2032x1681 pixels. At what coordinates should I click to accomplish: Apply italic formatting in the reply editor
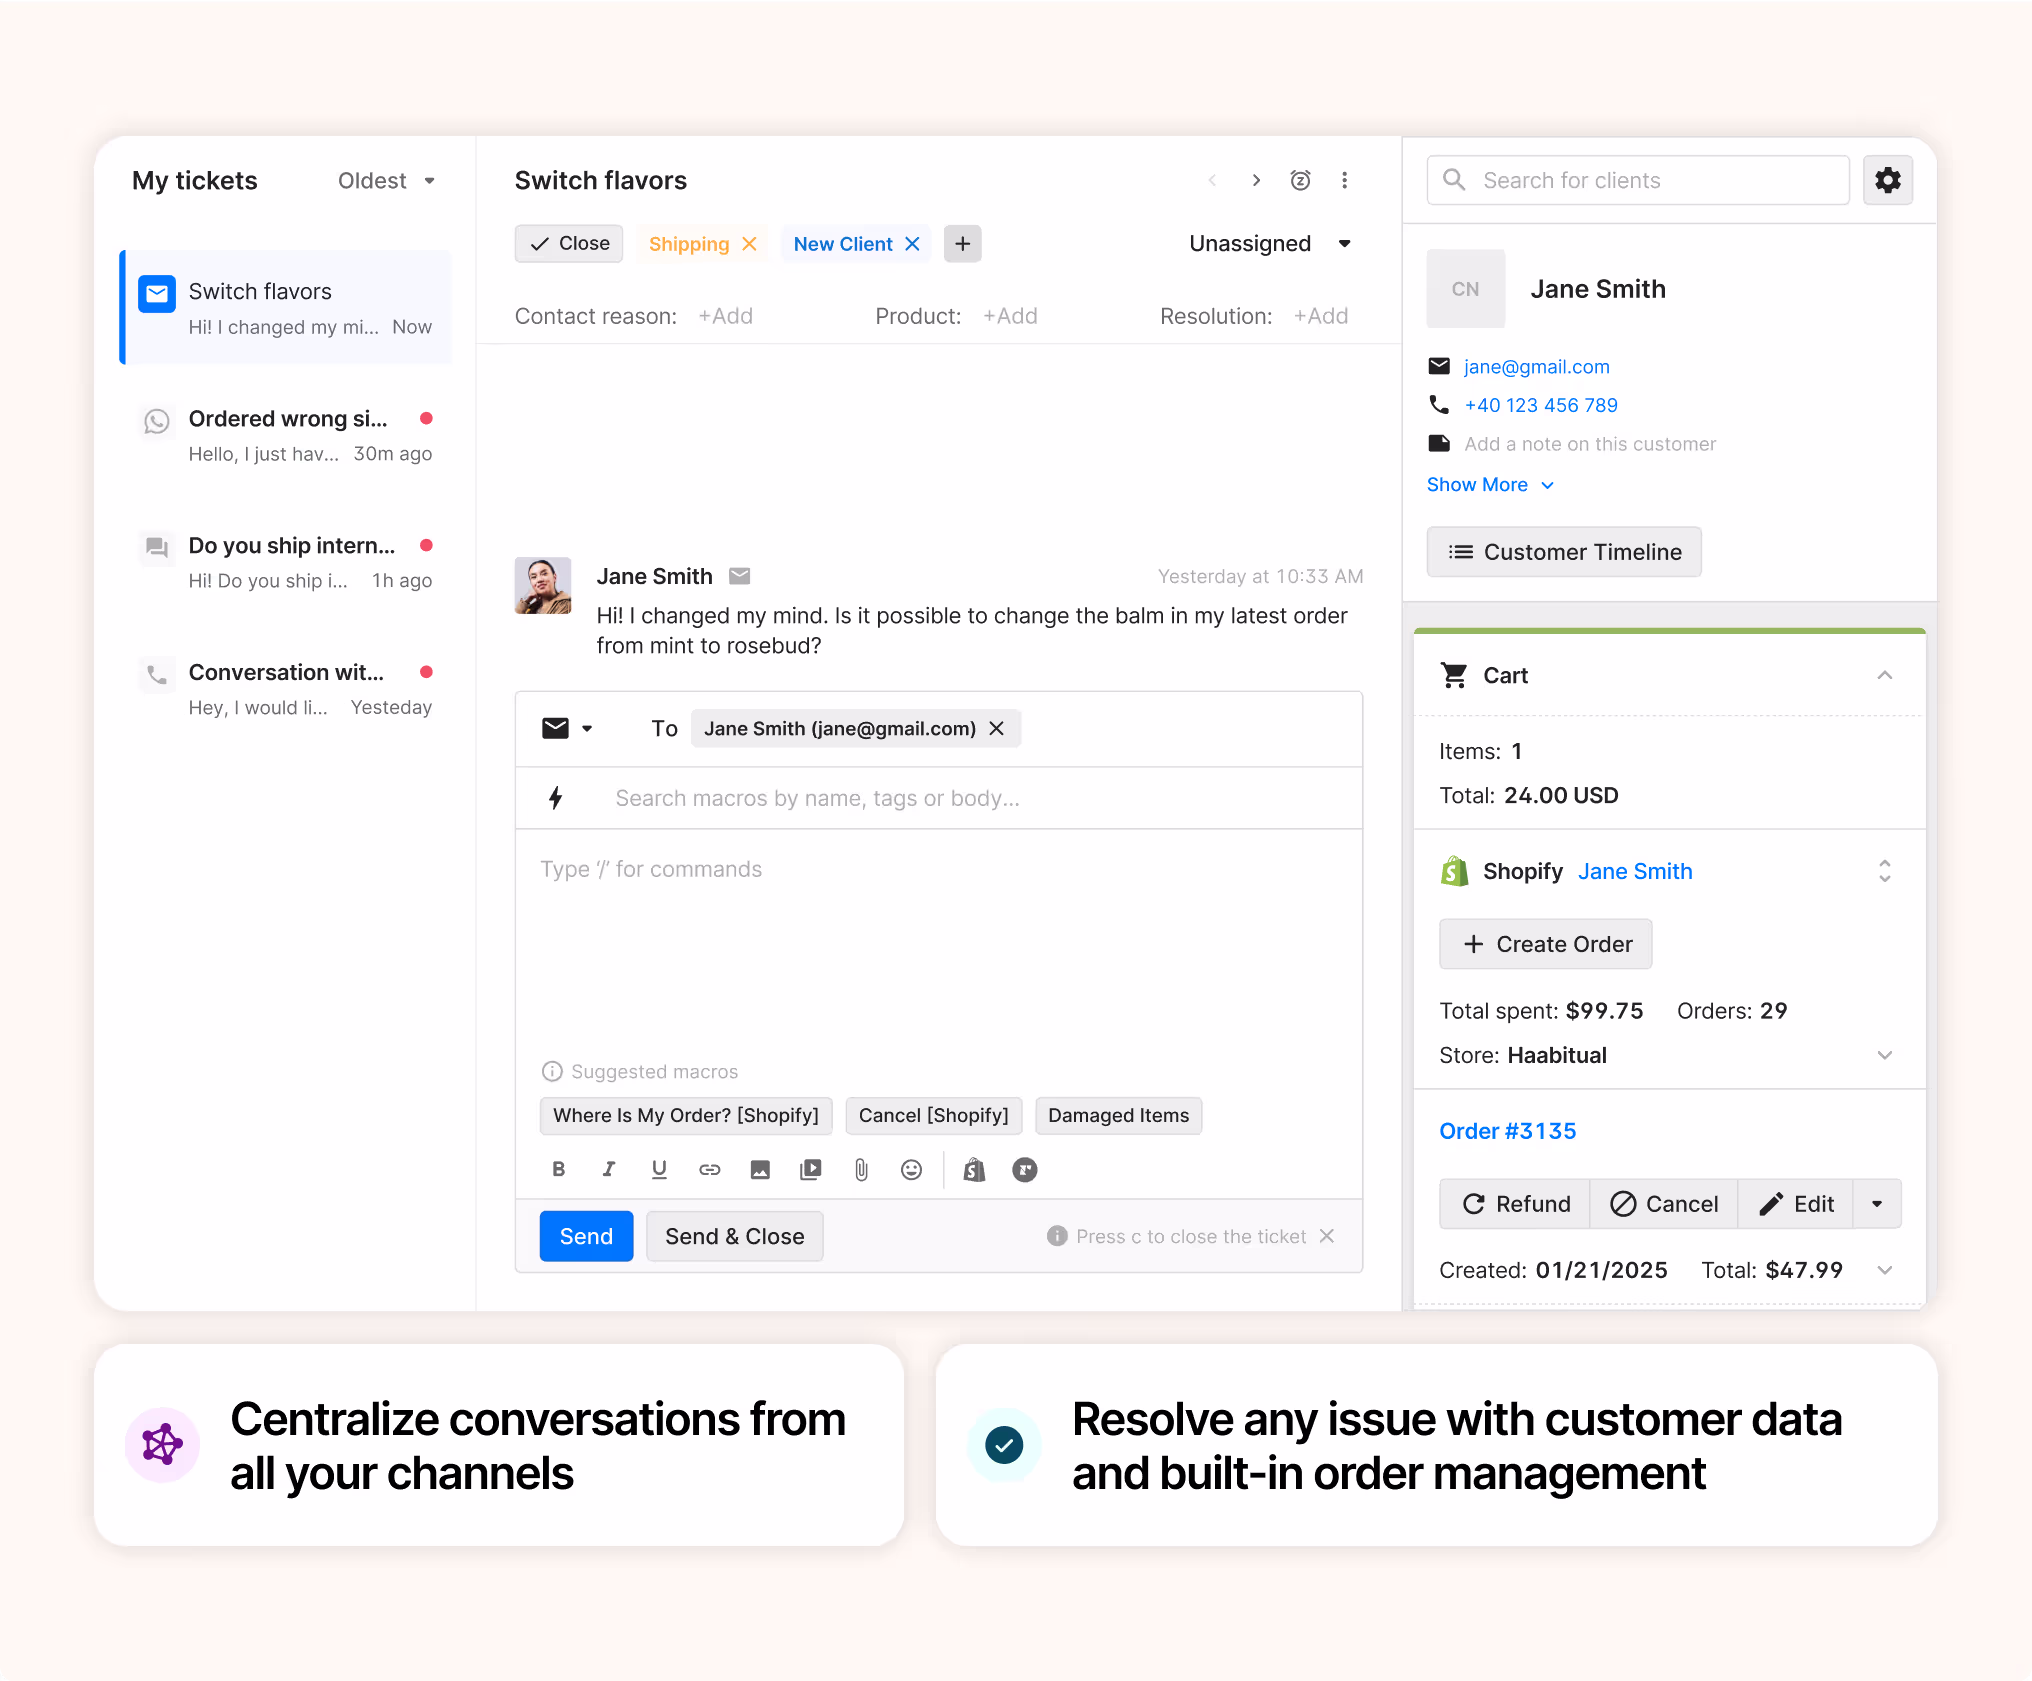pos(608,1169)
